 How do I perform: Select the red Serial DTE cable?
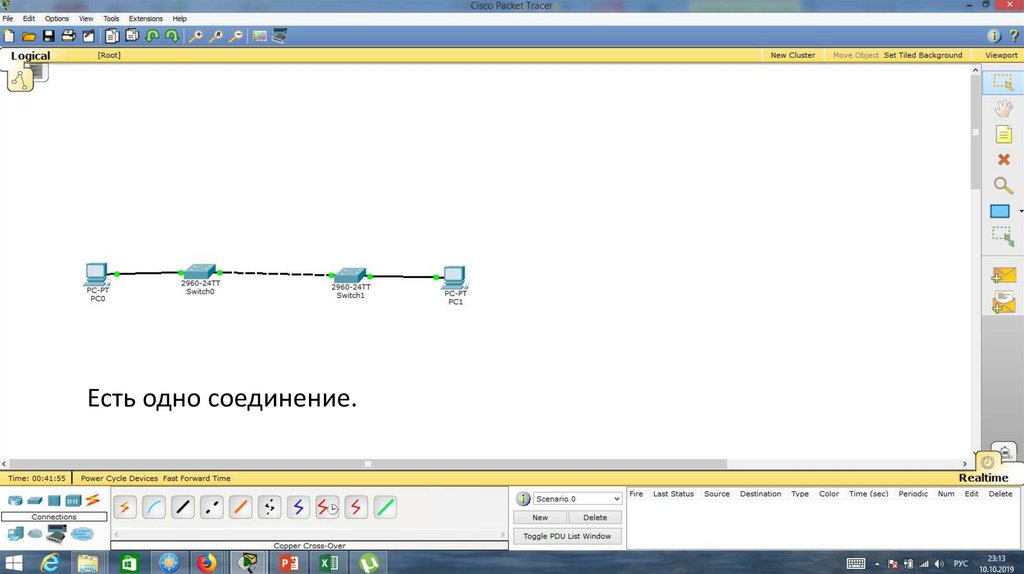click(x=356, y=507)
